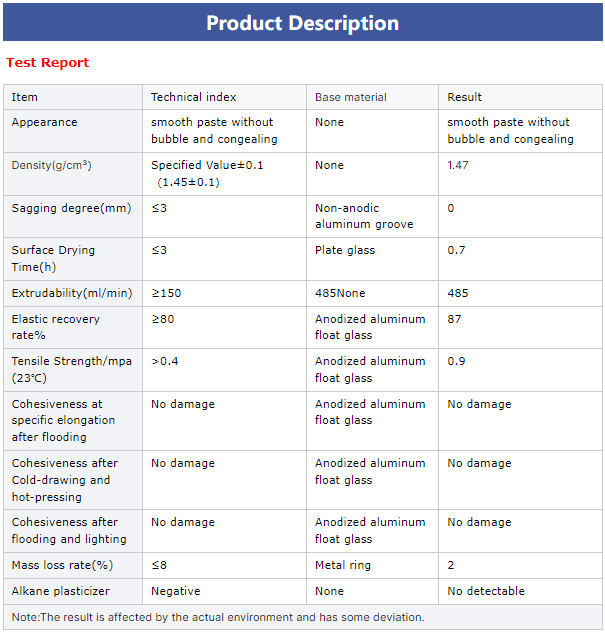This screenshot has height=634, width=605.
Task: Click the Product Description header banner
Action: 302,22
